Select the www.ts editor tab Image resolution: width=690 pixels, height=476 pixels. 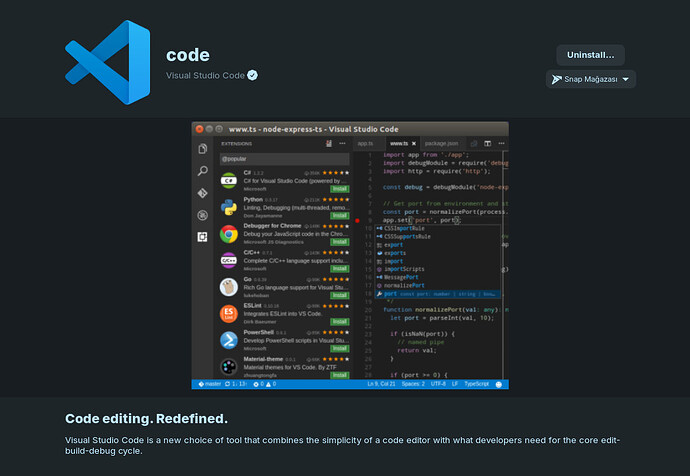(399, 143)
